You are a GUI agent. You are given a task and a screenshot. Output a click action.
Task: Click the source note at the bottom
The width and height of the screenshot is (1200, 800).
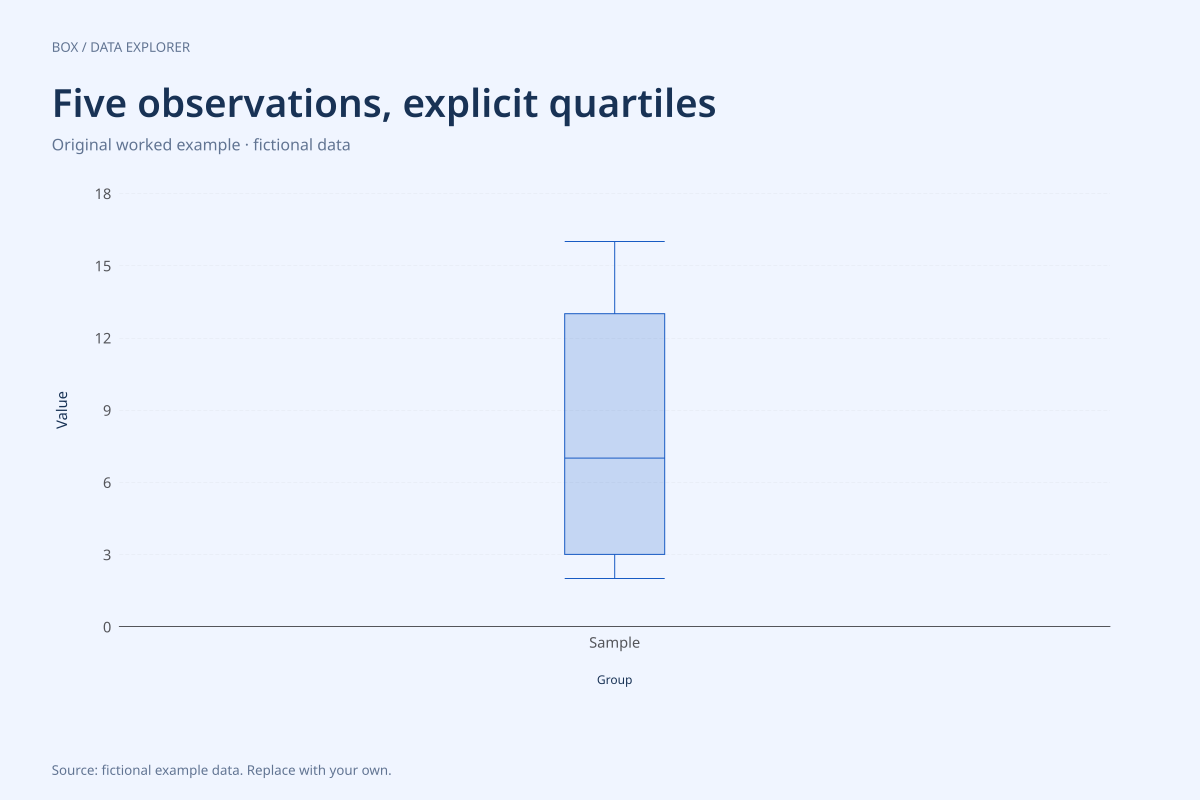pos(221,771)
